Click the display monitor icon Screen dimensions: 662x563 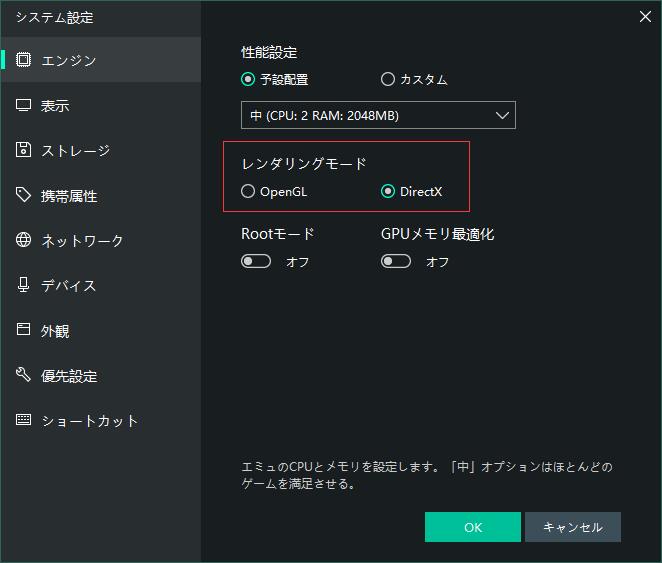coord(24,105)
